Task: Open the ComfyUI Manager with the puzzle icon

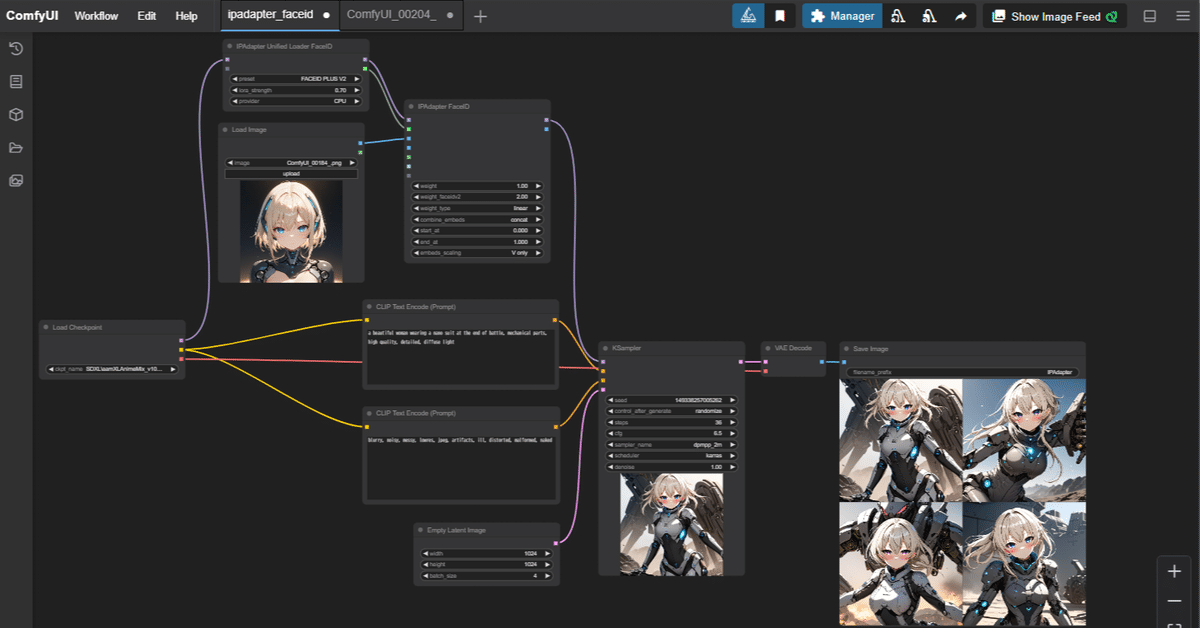Action: (841, 16)
